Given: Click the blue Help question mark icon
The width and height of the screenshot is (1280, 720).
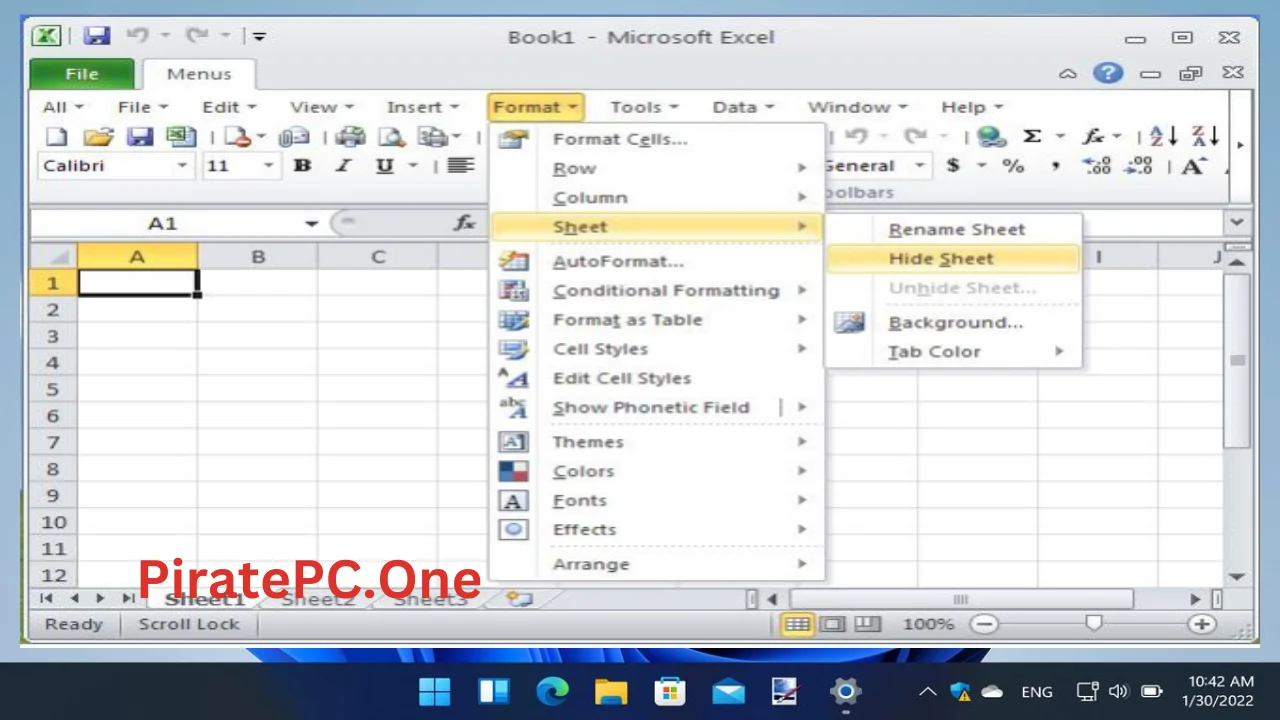Looking at the screenshot, I should [x=1107, y=73].
